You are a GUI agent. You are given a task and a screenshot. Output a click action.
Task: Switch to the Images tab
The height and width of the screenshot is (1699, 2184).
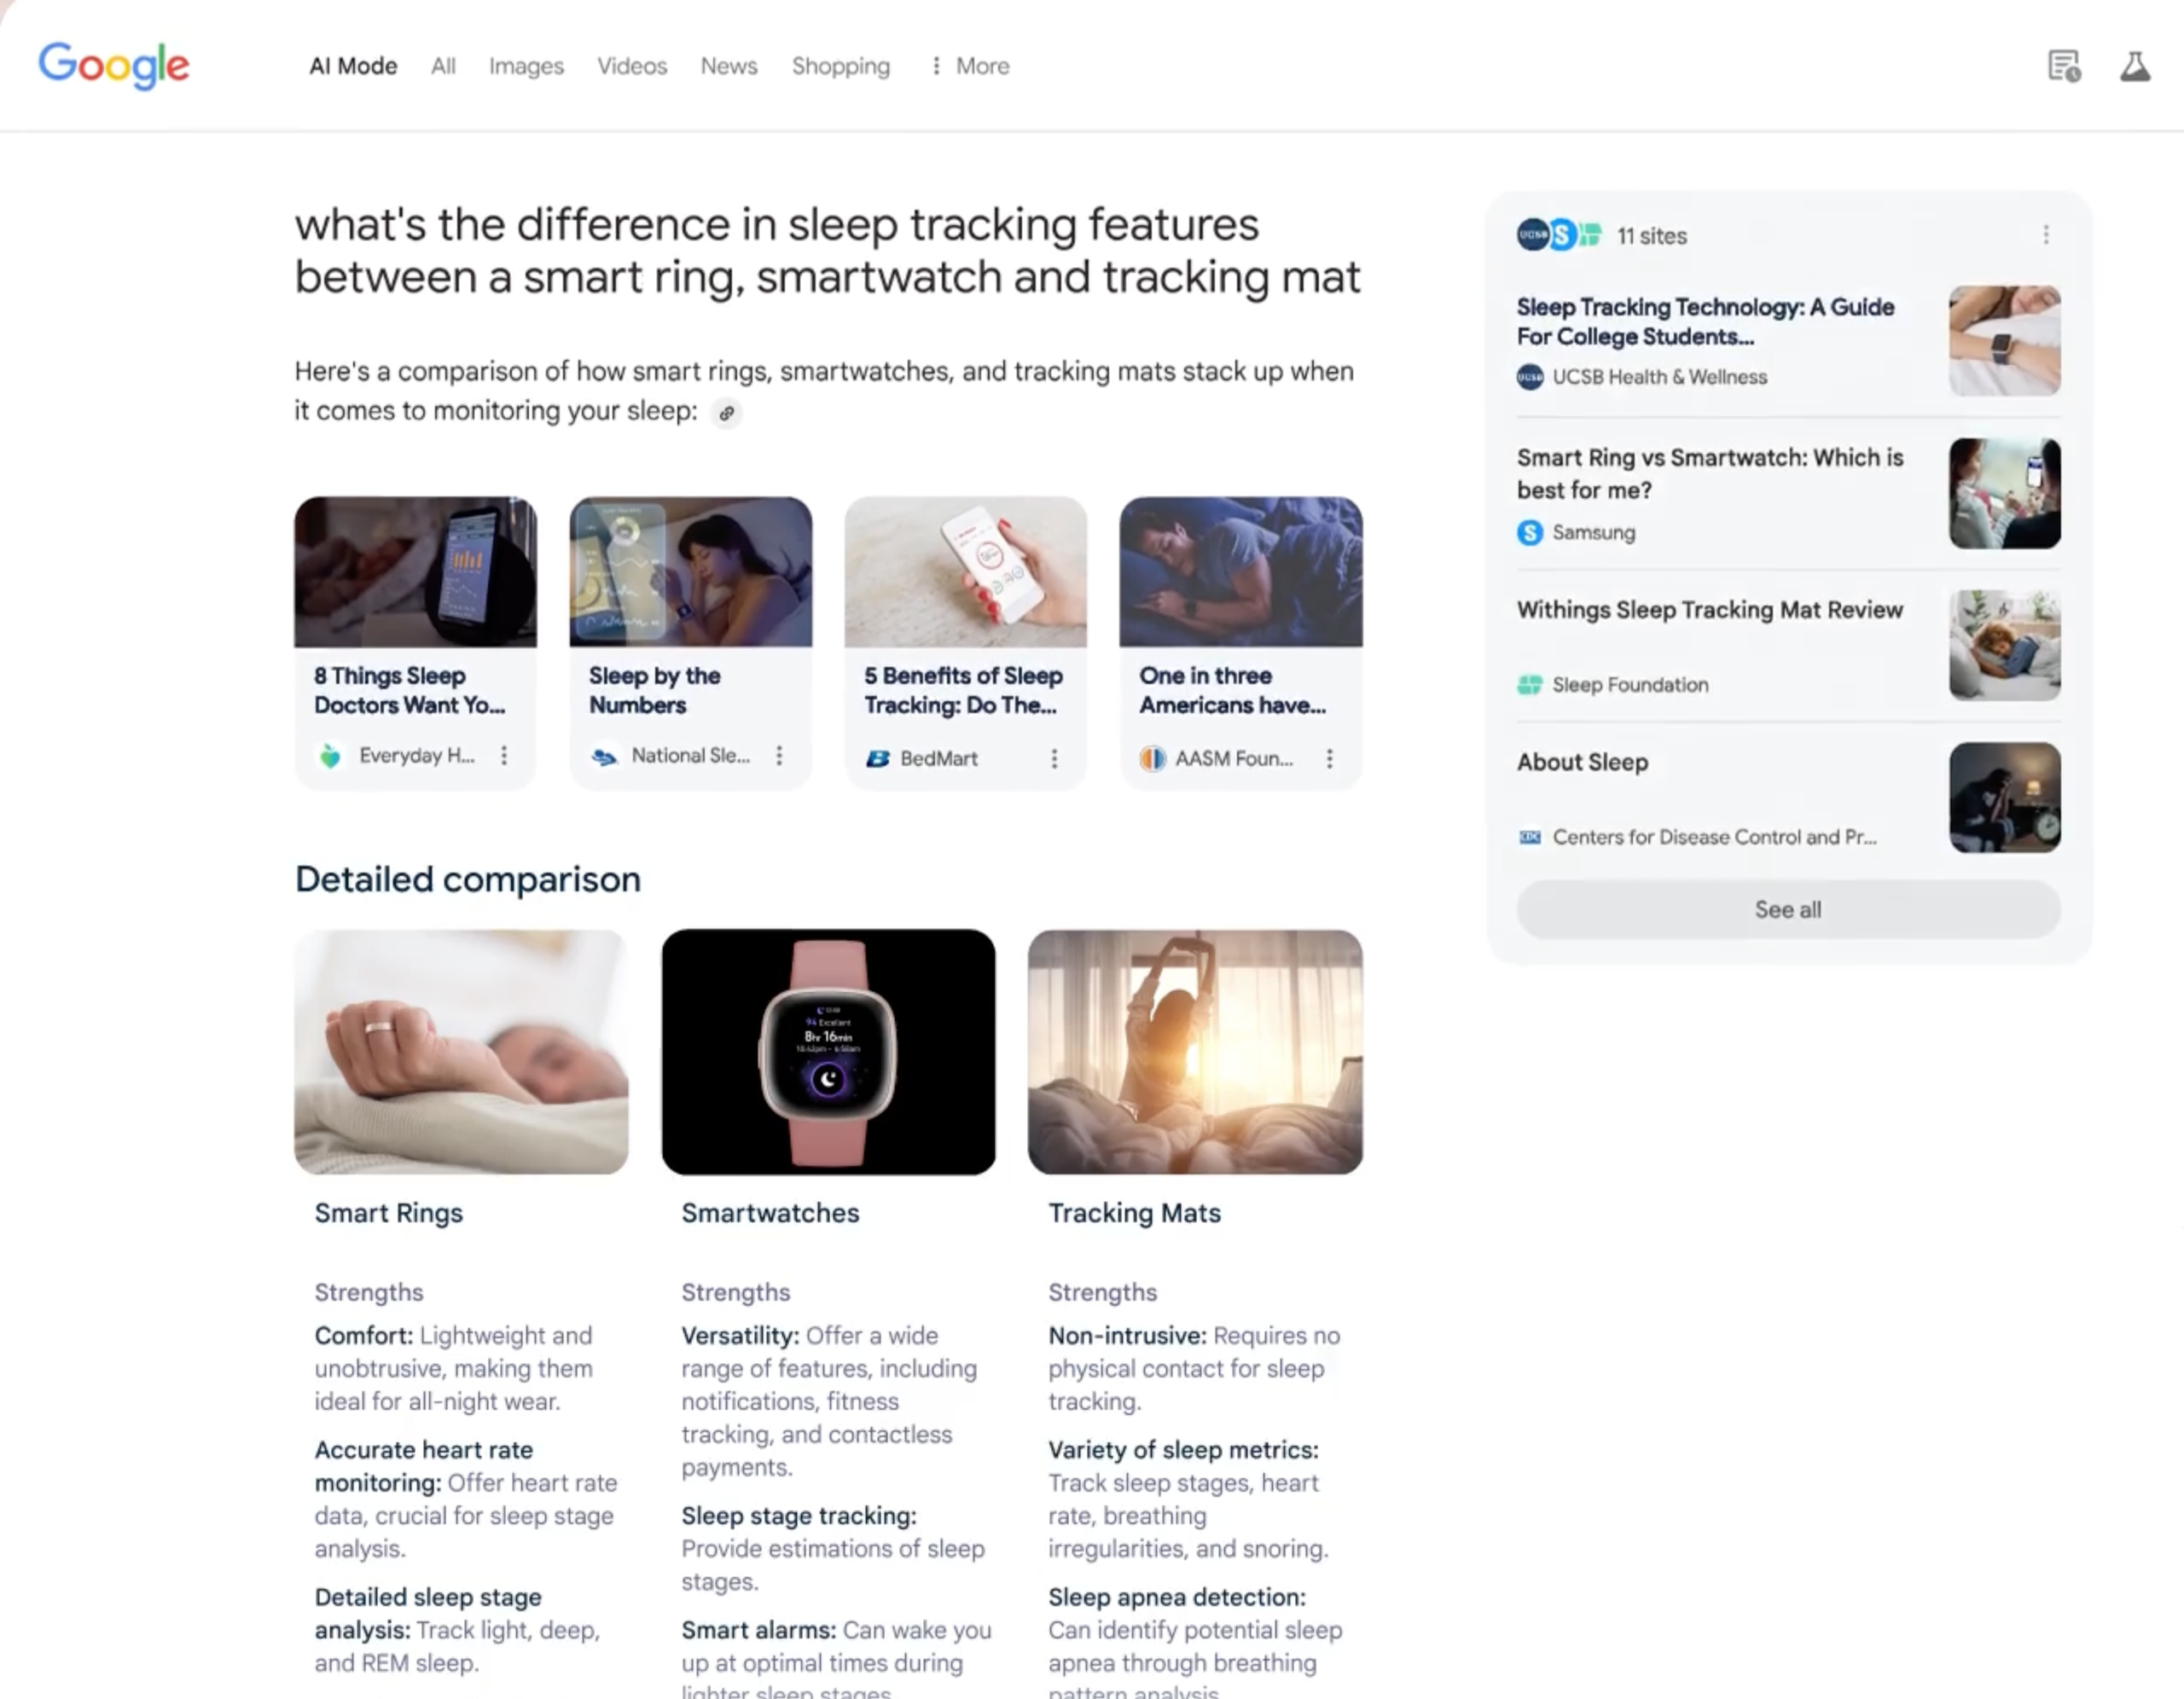click(x=526, y=66)
